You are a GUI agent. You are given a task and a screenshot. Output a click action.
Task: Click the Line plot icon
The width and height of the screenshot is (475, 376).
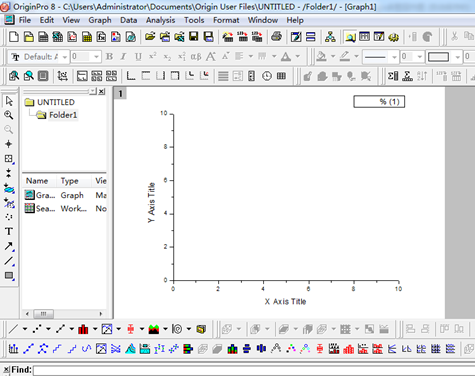[14, 329]
